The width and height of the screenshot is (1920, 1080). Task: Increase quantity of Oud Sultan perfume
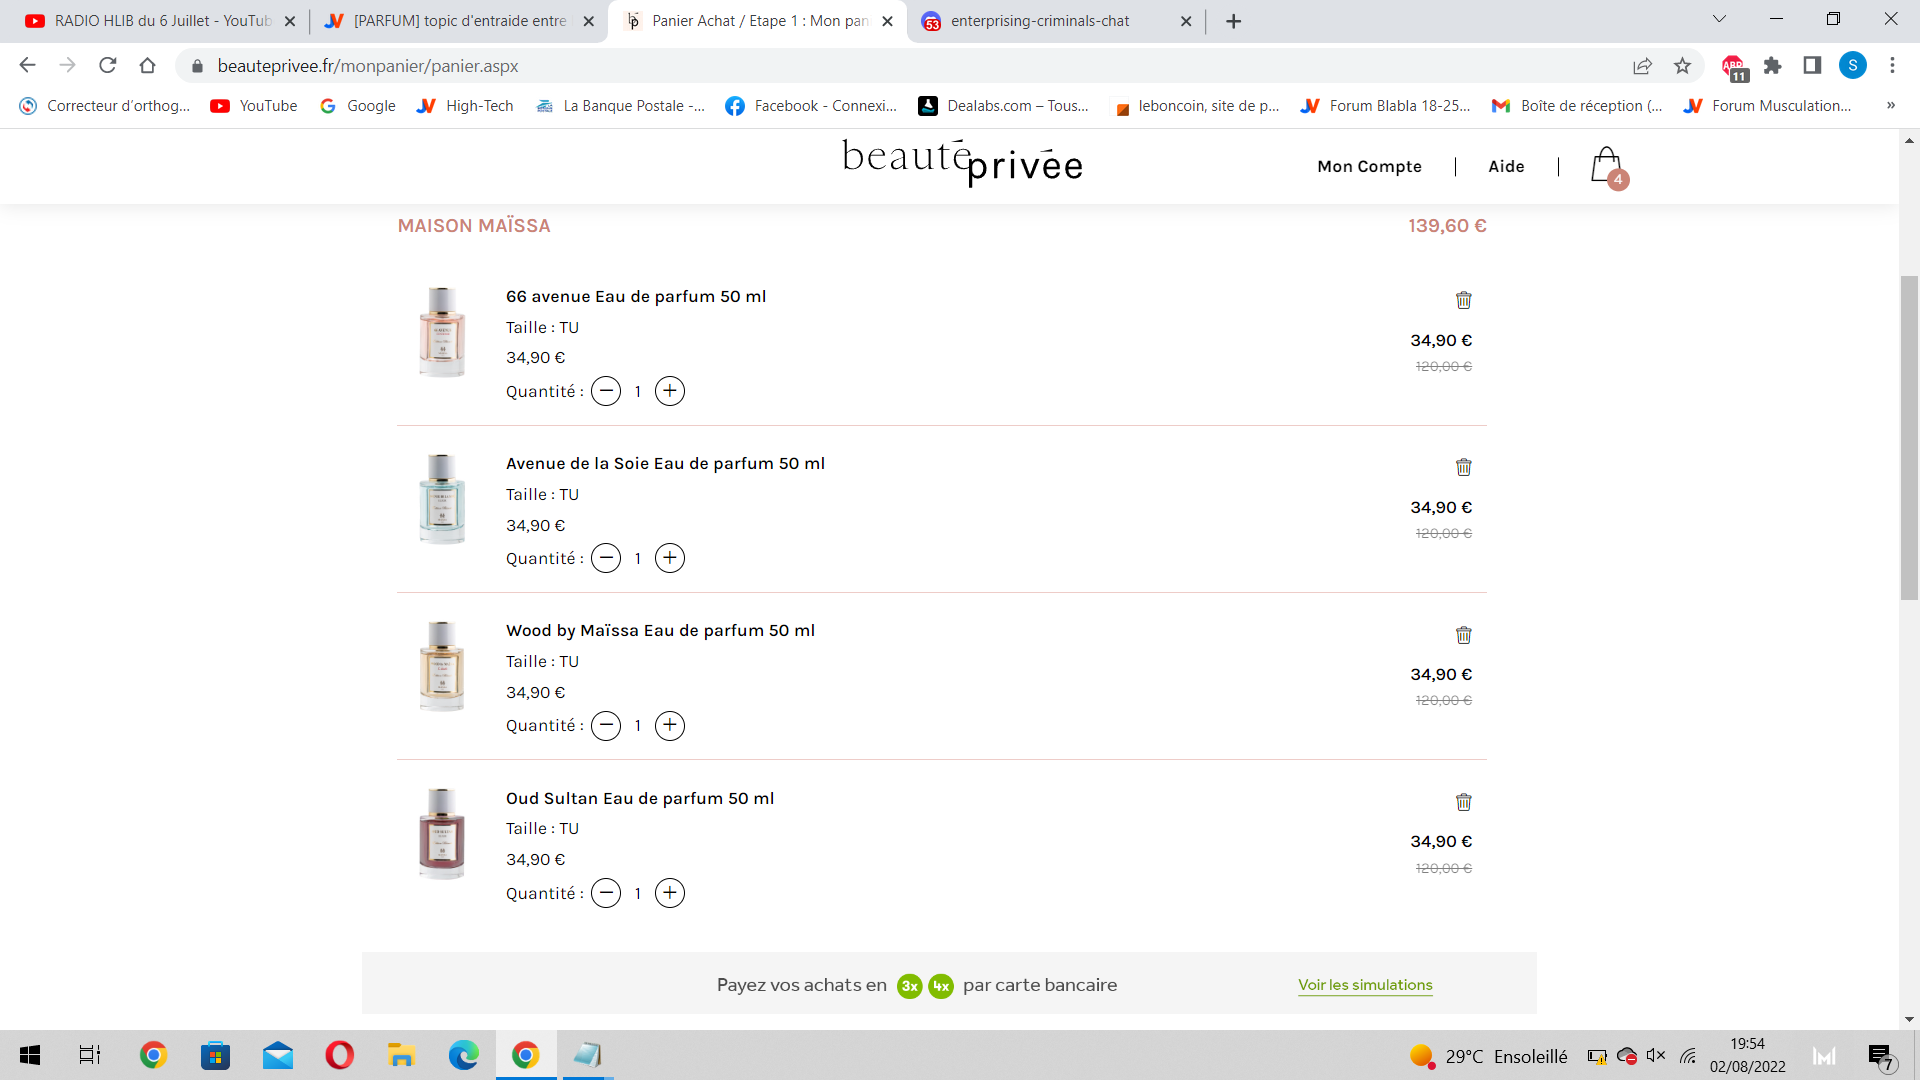click(x=670, y=893)
